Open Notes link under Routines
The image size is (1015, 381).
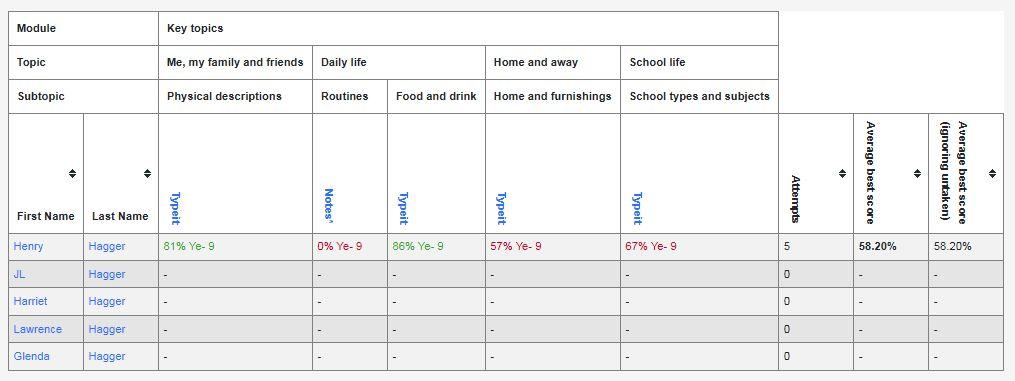point(329,205)
